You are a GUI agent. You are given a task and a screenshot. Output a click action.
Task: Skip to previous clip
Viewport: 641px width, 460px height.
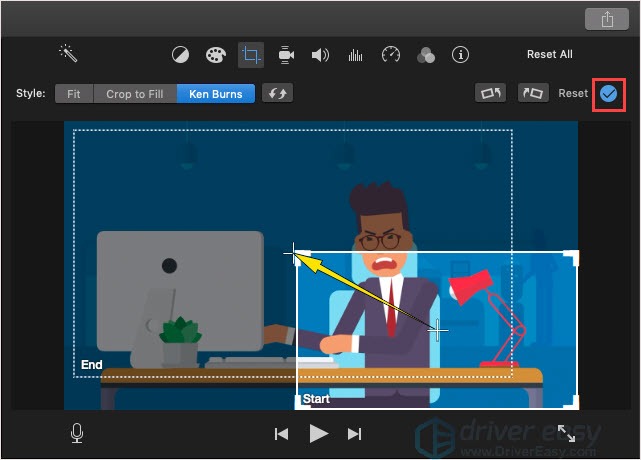pyautogui.click(x=281, y=434)
